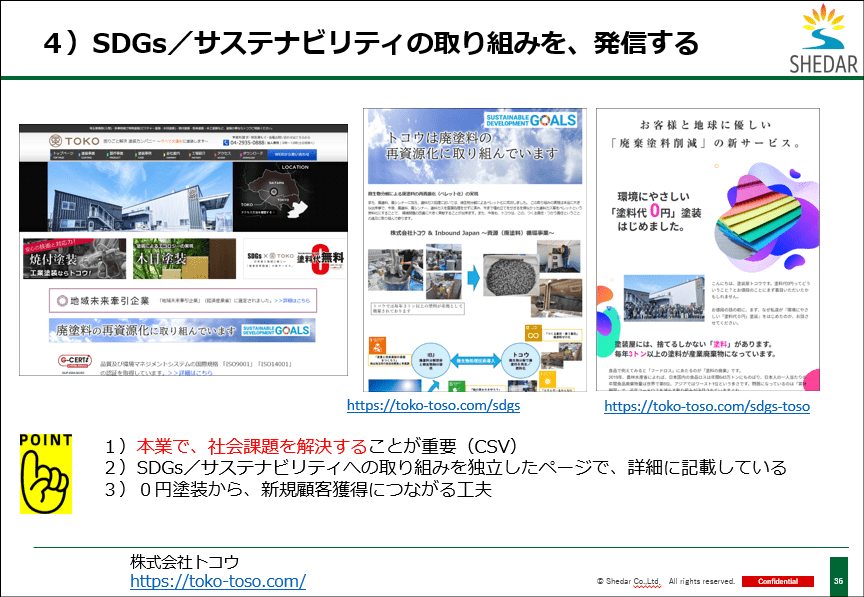
Task: Open the toko-toso.com/sdgs-toso link
Action: (x=707, y=406)
